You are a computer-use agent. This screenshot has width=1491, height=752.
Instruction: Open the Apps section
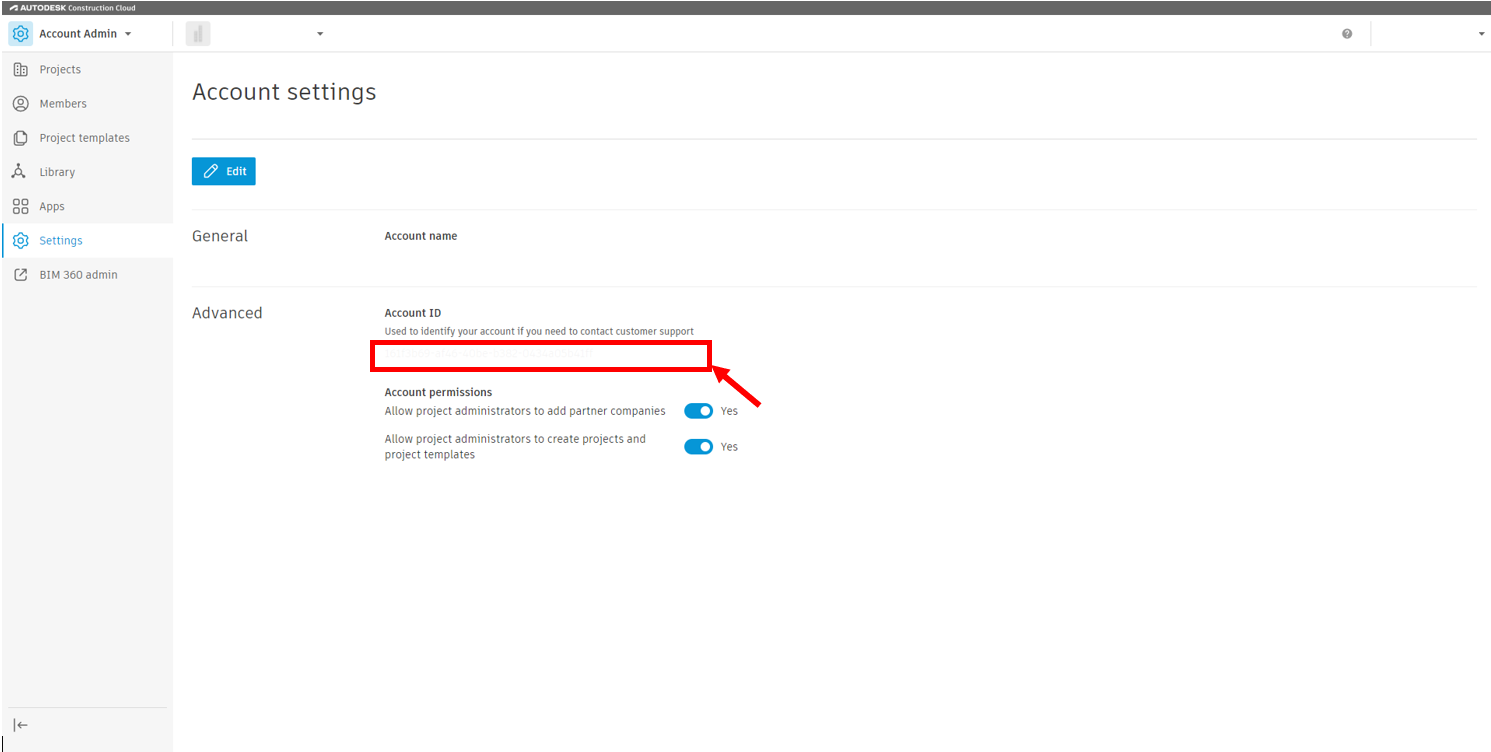(50, 206)
